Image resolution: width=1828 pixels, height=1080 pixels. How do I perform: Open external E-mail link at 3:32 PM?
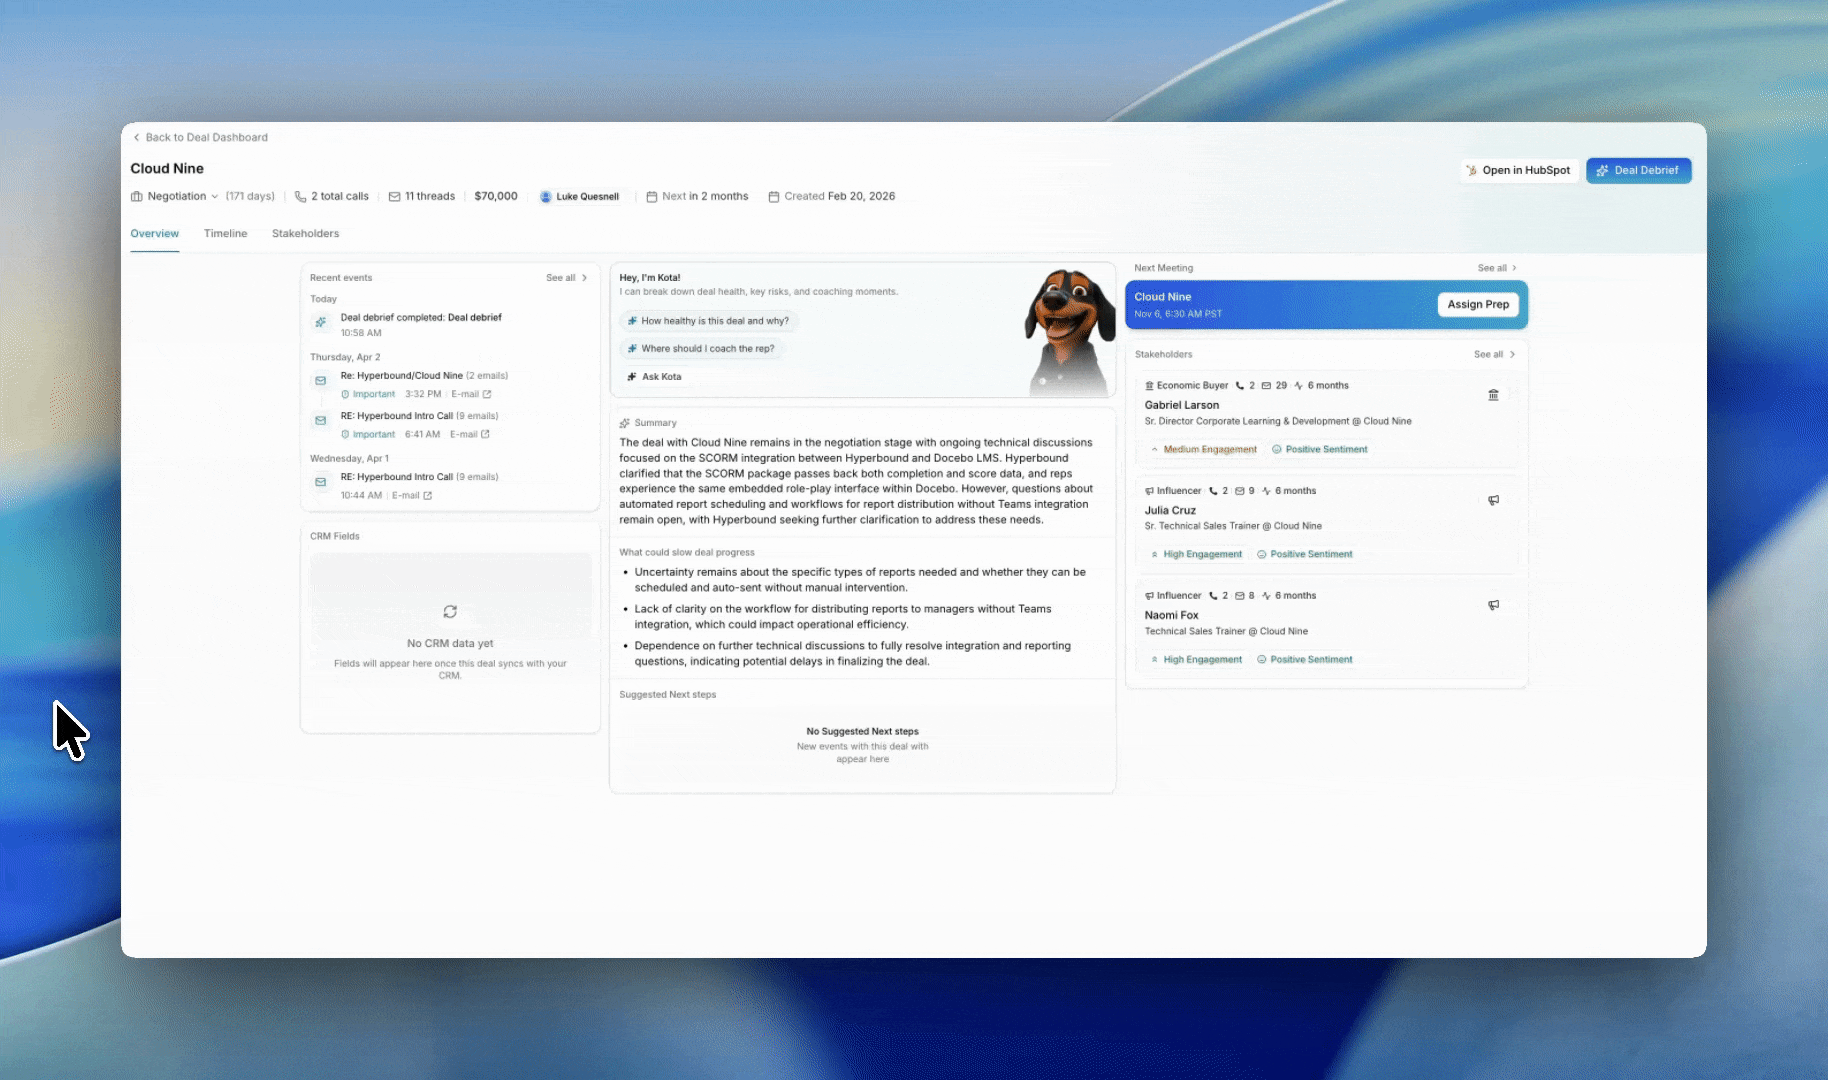[x=471, y=394]
